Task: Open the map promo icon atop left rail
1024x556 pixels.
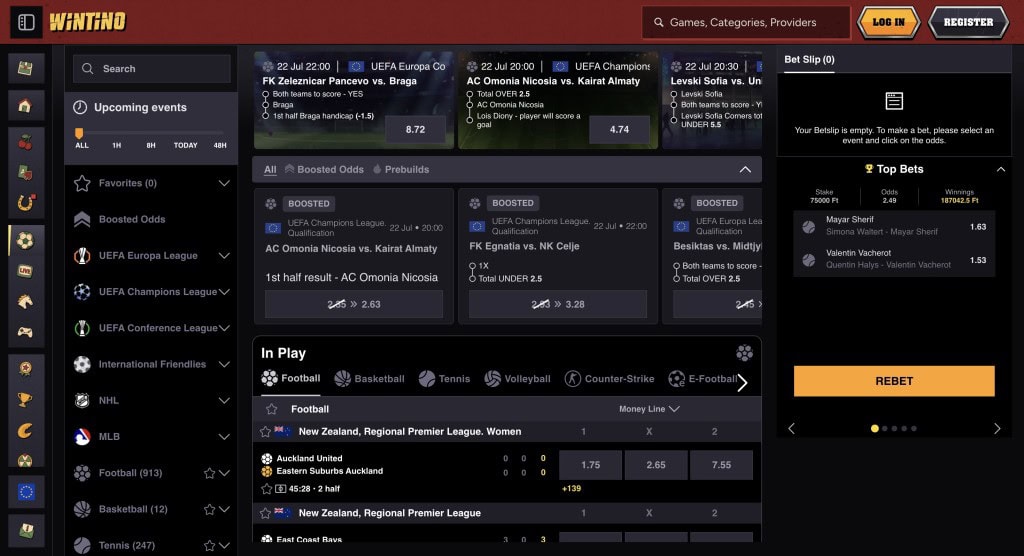Action: coord(25,68)
